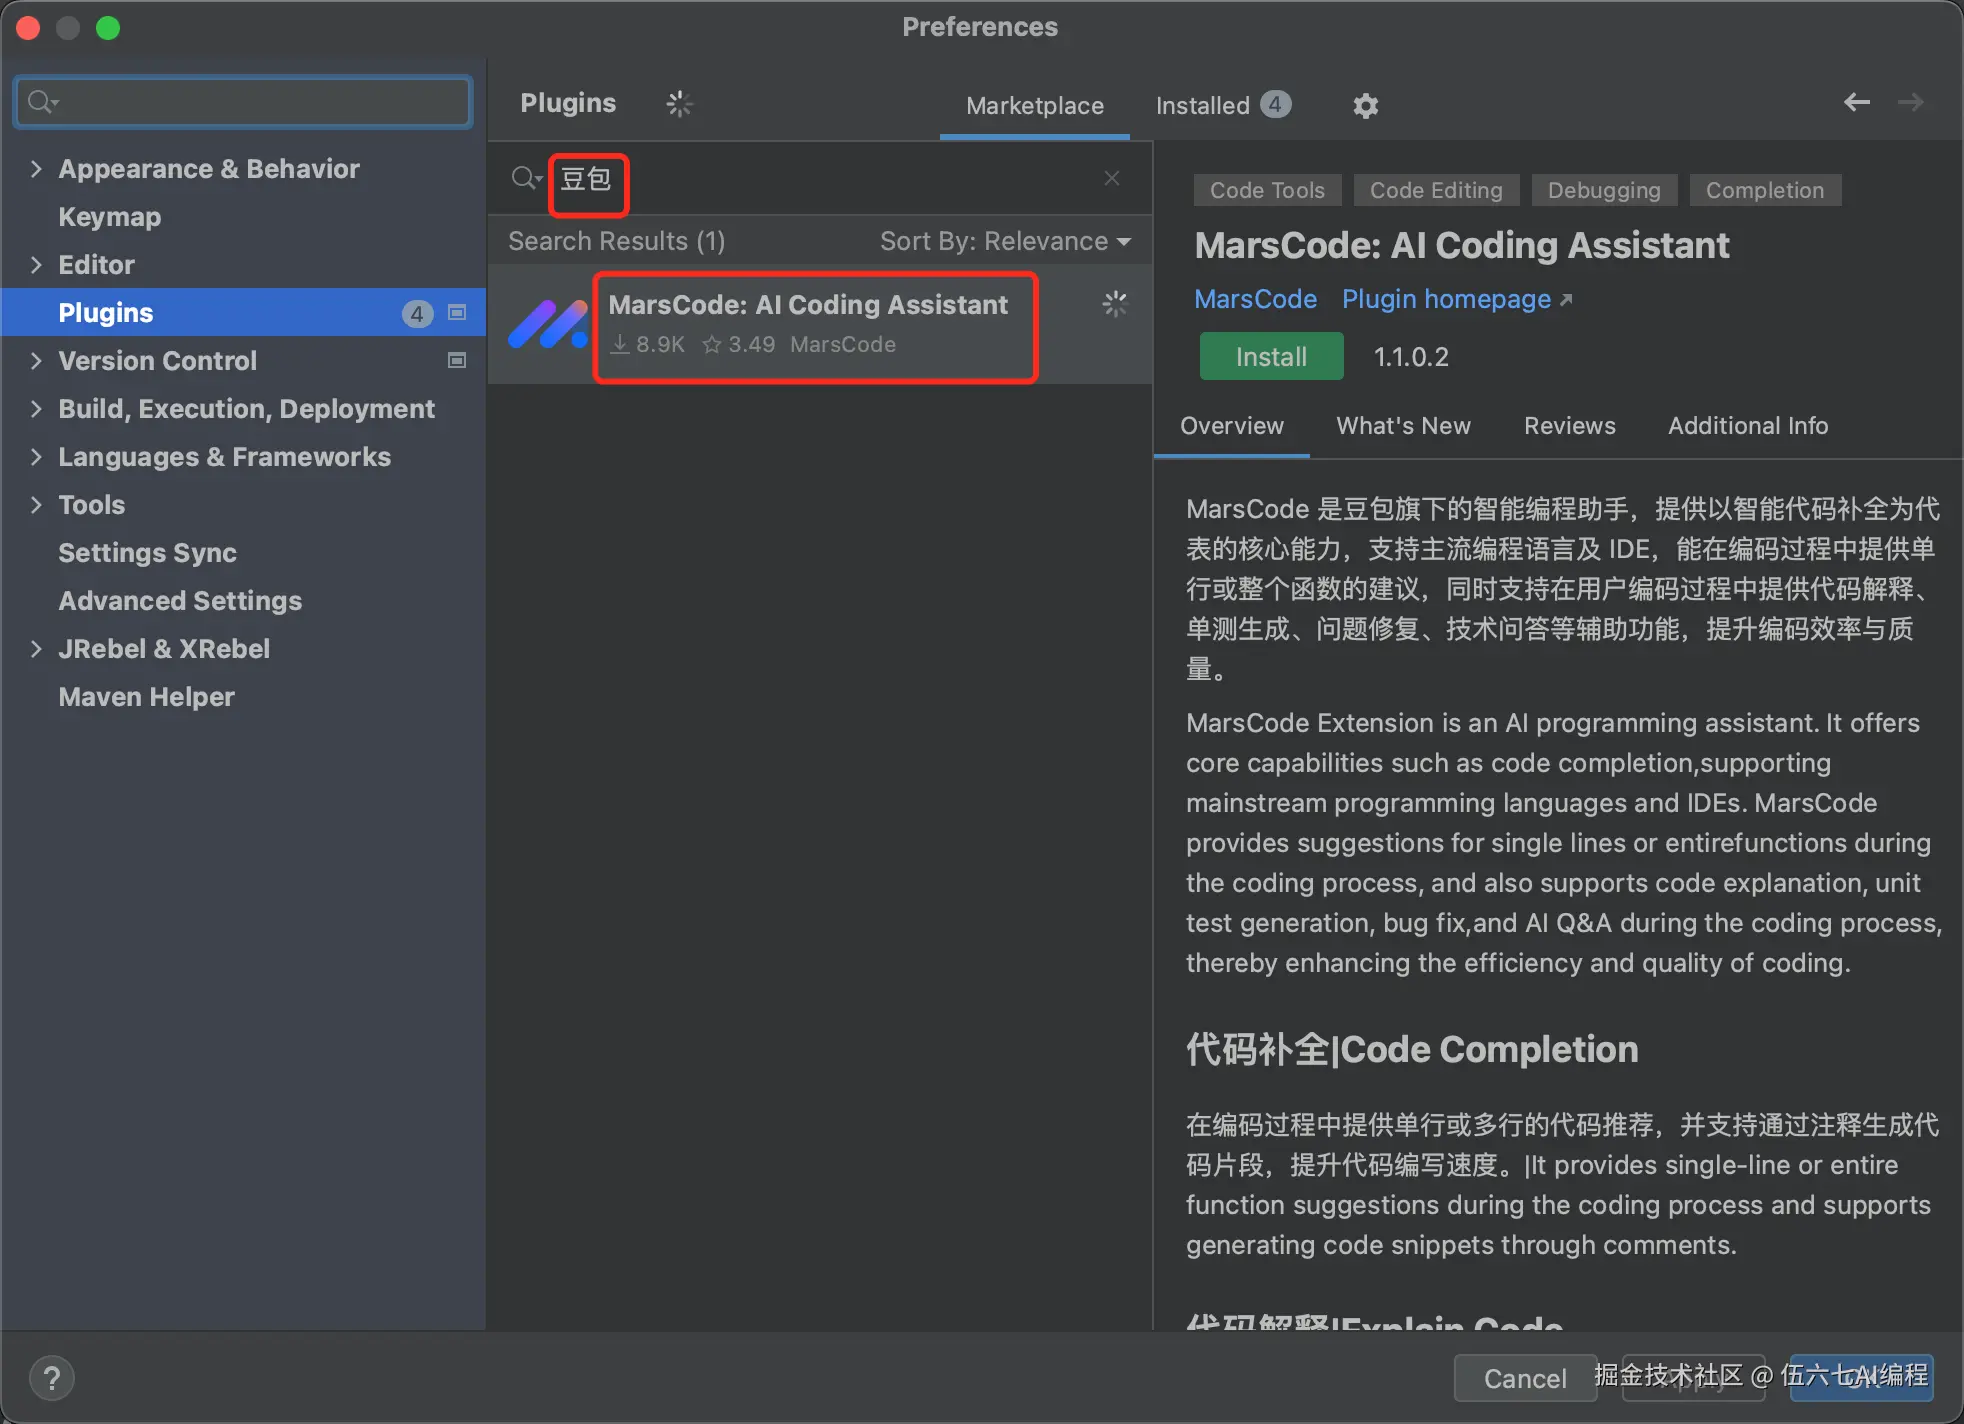Image resolution: width=1964 pixels, height=1424 pixels.
Task: Expand the Languages & Frameworks node
Action: point(36,457)
